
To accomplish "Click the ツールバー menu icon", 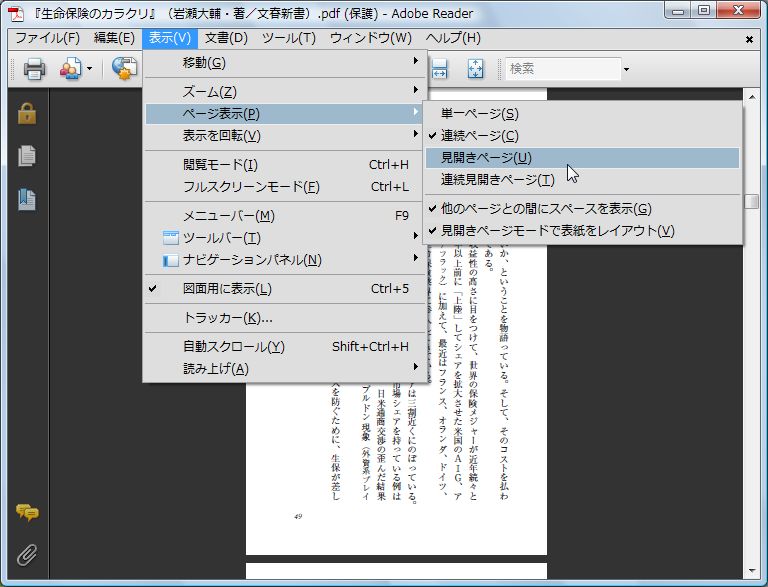I will coord(170,238).
